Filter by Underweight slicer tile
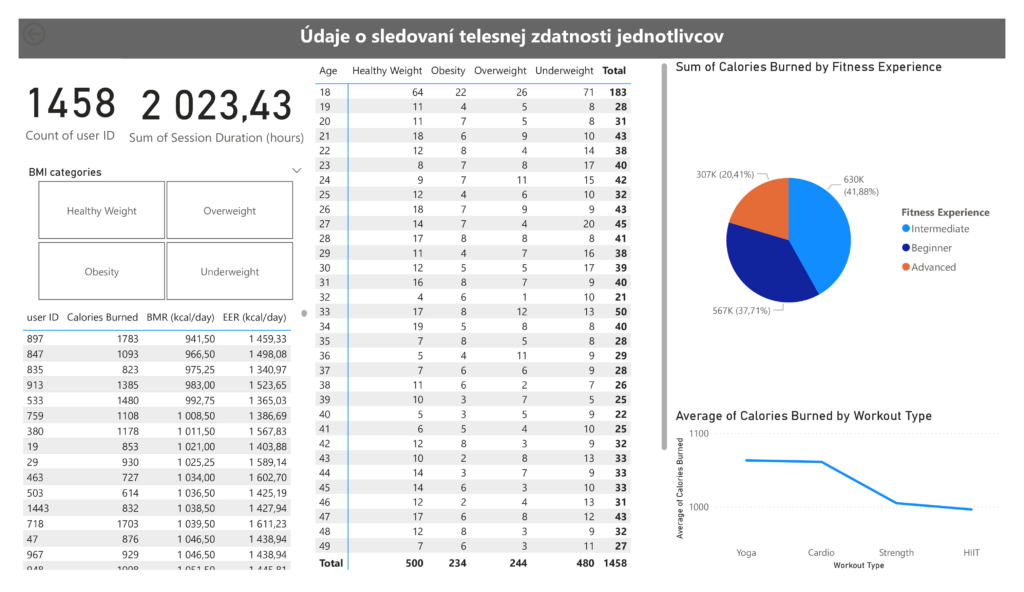This screenshot has height=592, width=1024. pos(230,271)
